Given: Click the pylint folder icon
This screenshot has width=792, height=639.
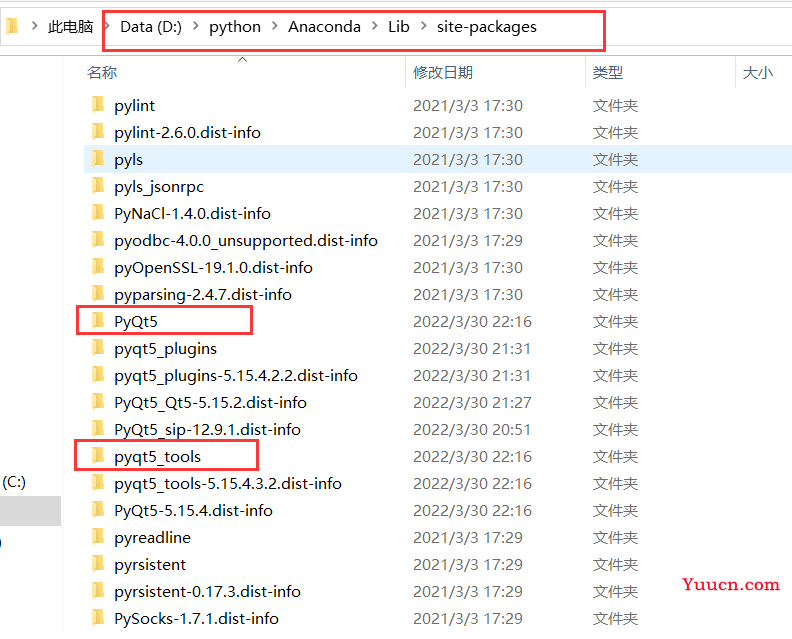Looking at the screenshot, I should point(98,105).
